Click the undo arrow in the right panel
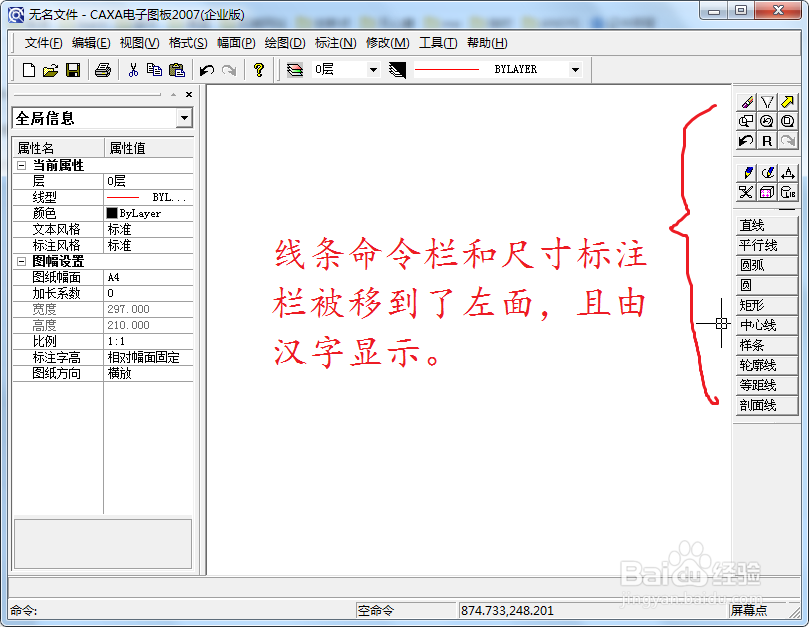 click(x=746, y=141)
